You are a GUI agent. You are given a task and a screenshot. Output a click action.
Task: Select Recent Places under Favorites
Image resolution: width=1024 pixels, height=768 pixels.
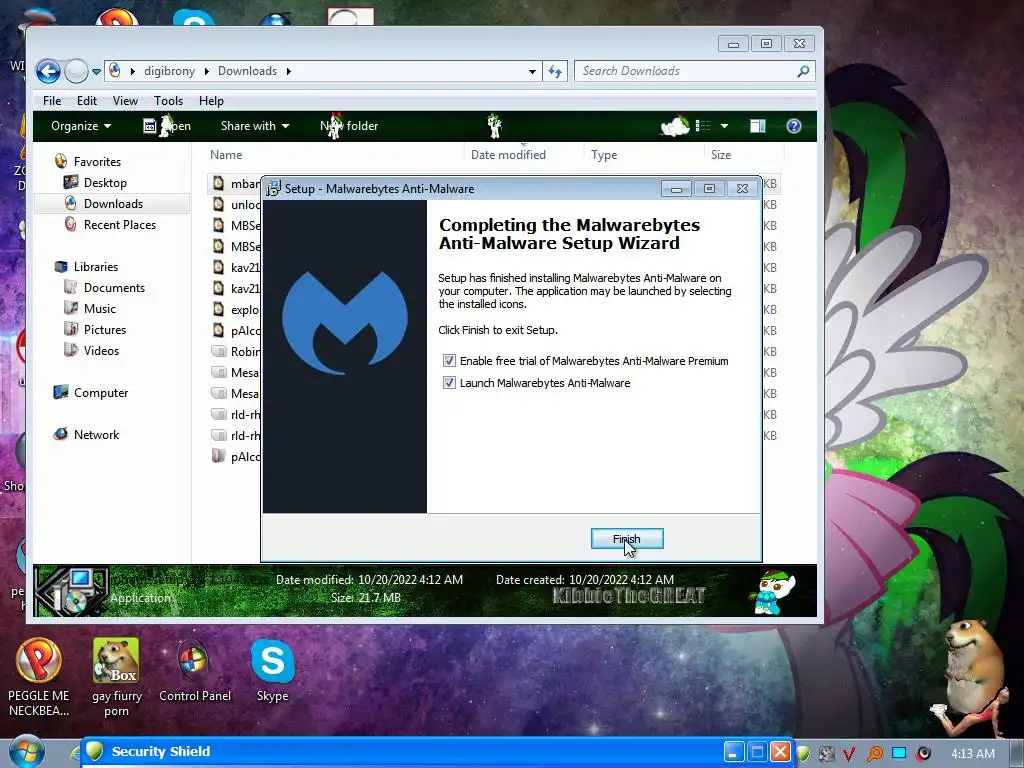(x=110, y=225)
